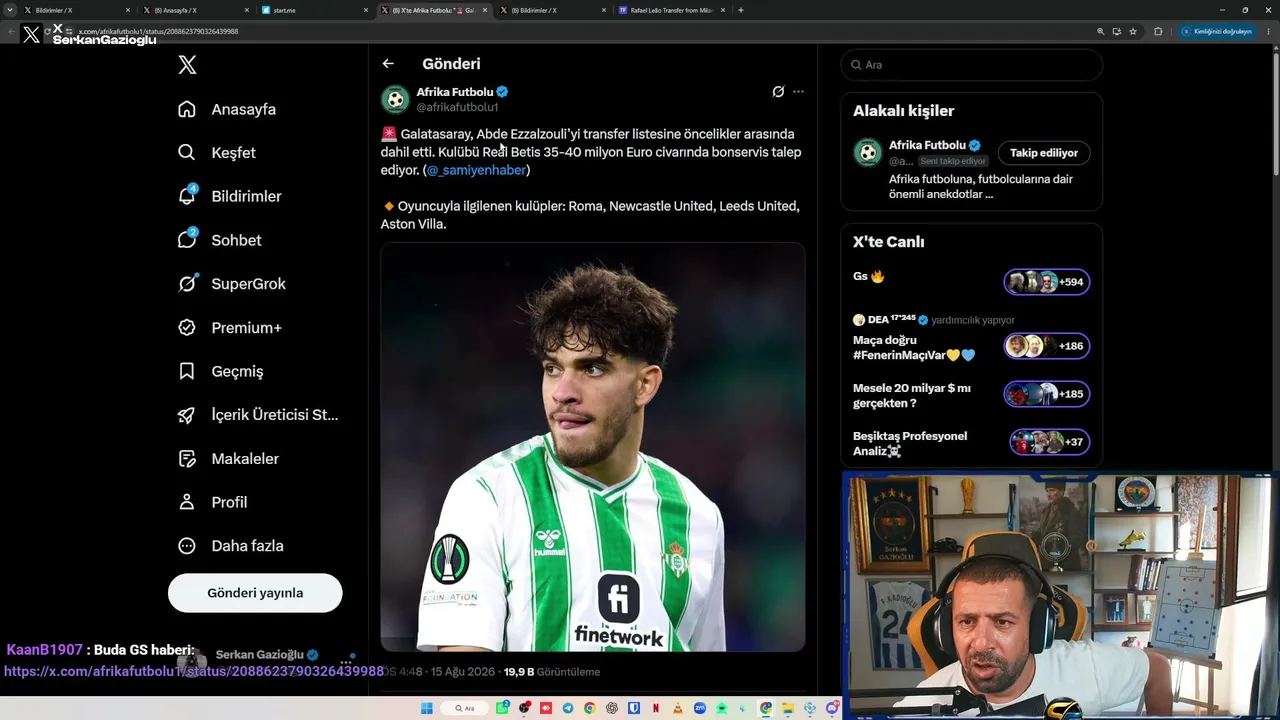Open the @afrikafutbolu1 handle link
Viewport: 1280px width, 720px height.
457,107
